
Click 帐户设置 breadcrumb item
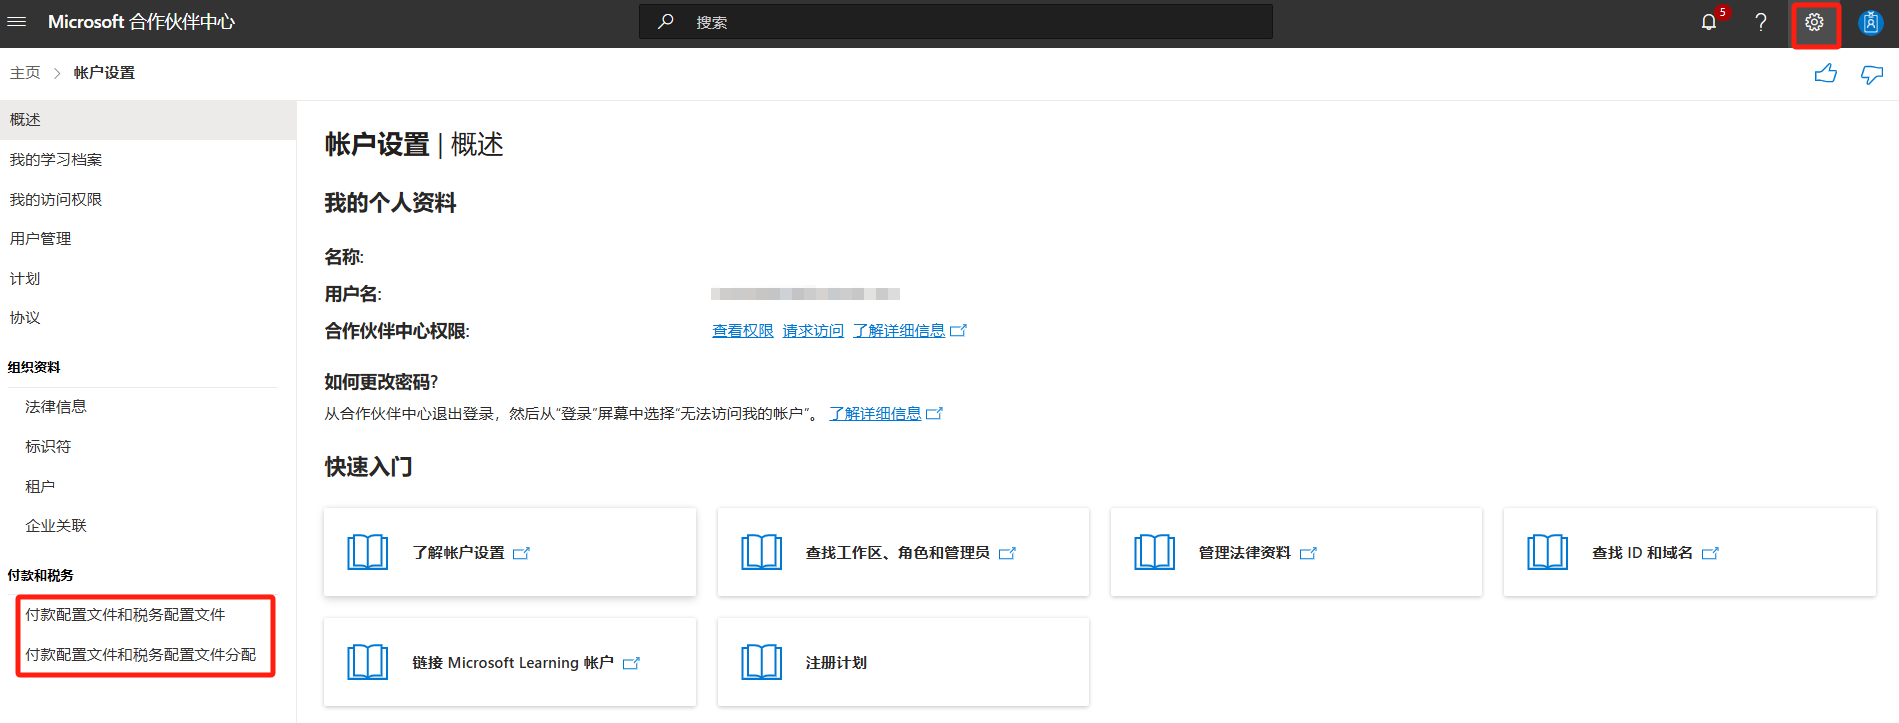tap(104, 73)
